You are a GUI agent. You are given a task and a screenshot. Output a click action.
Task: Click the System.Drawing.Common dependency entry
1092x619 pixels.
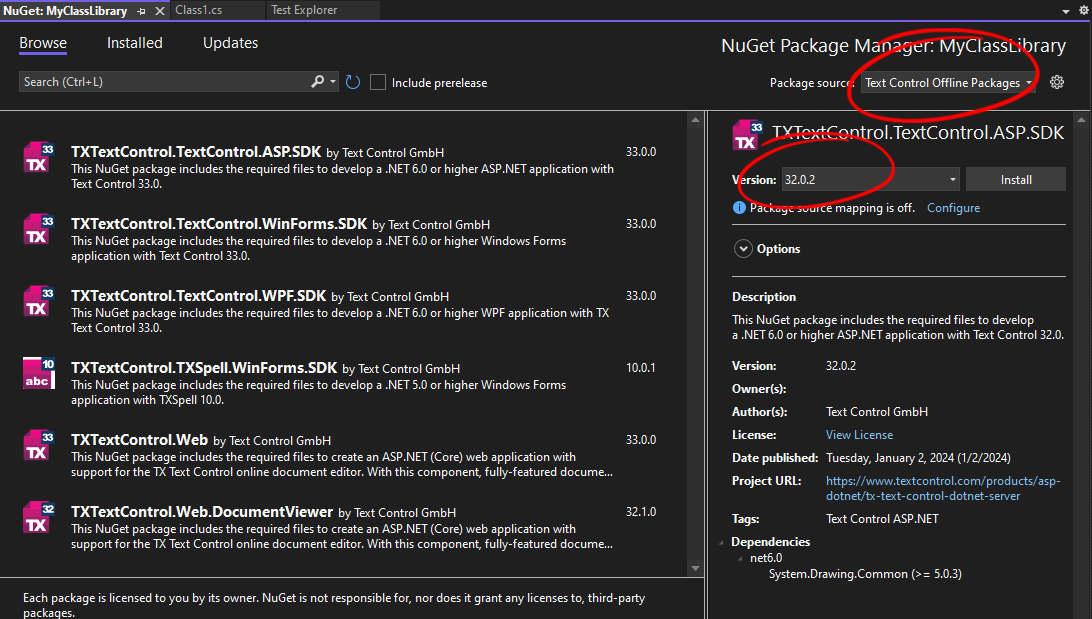click(865, 574)
